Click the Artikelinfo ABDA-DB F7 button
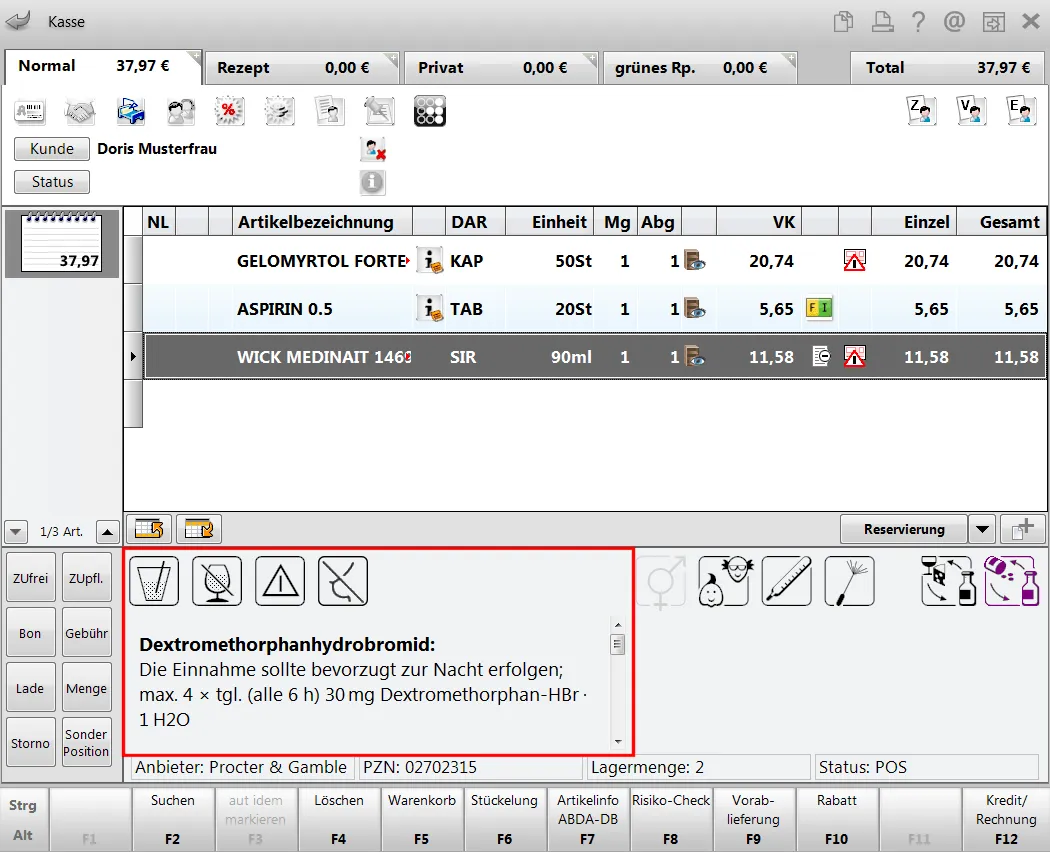This screenshot has width=1050, height=852. tap(587, 819)
